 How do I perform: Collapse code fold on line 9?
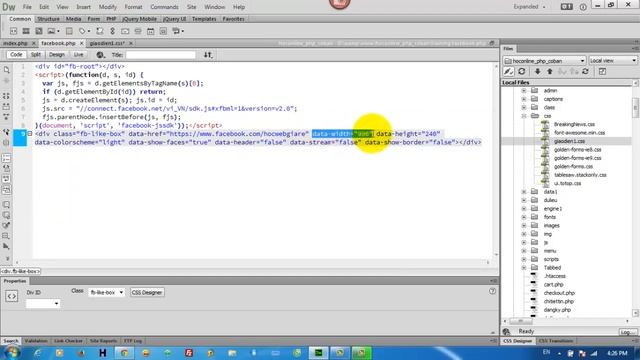pyautogui.click(x=30, y=133)
